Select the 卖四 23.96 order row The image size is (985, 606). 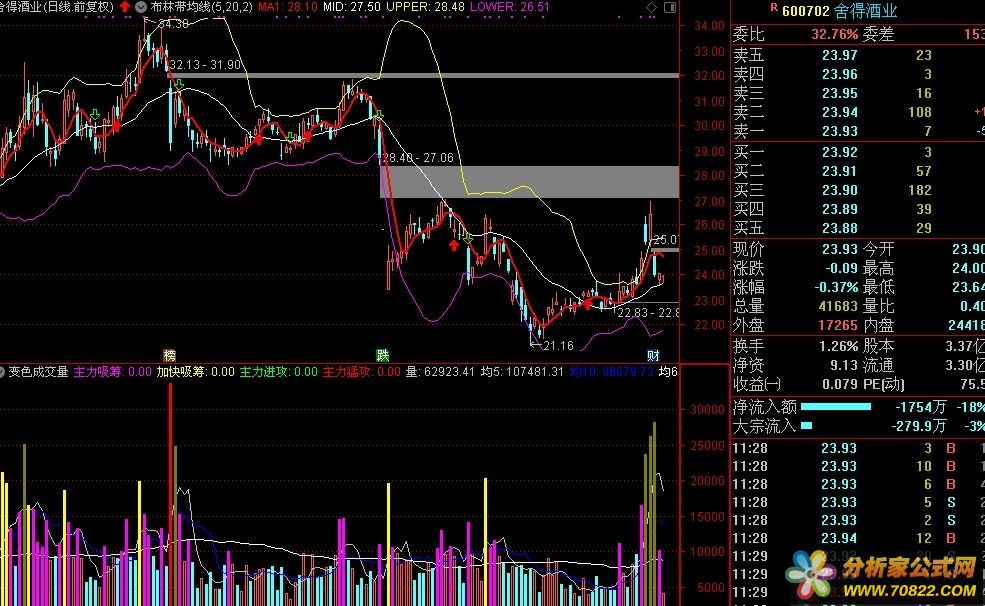(858, 74)
